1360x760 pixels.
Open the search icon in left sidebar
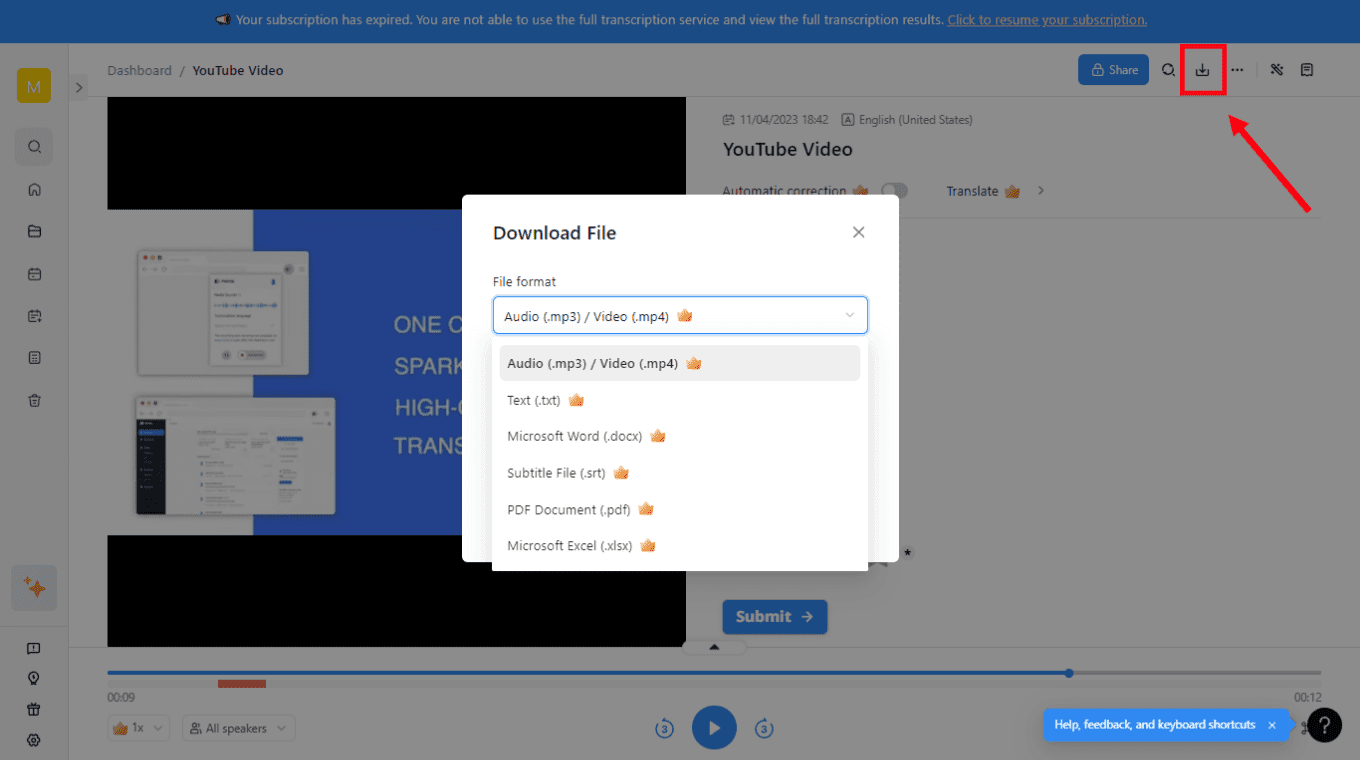34,147
